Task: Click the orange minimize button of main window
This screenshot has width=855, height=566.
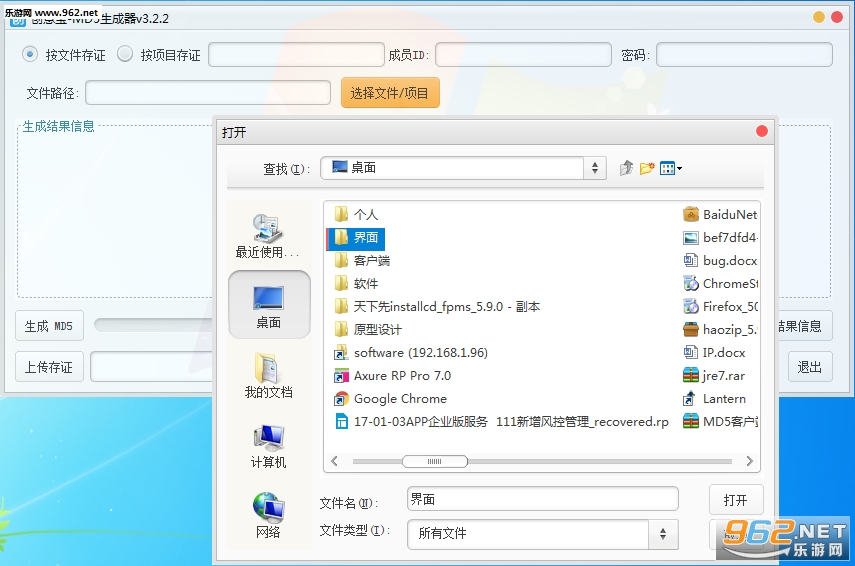Action: click(818, 17)
